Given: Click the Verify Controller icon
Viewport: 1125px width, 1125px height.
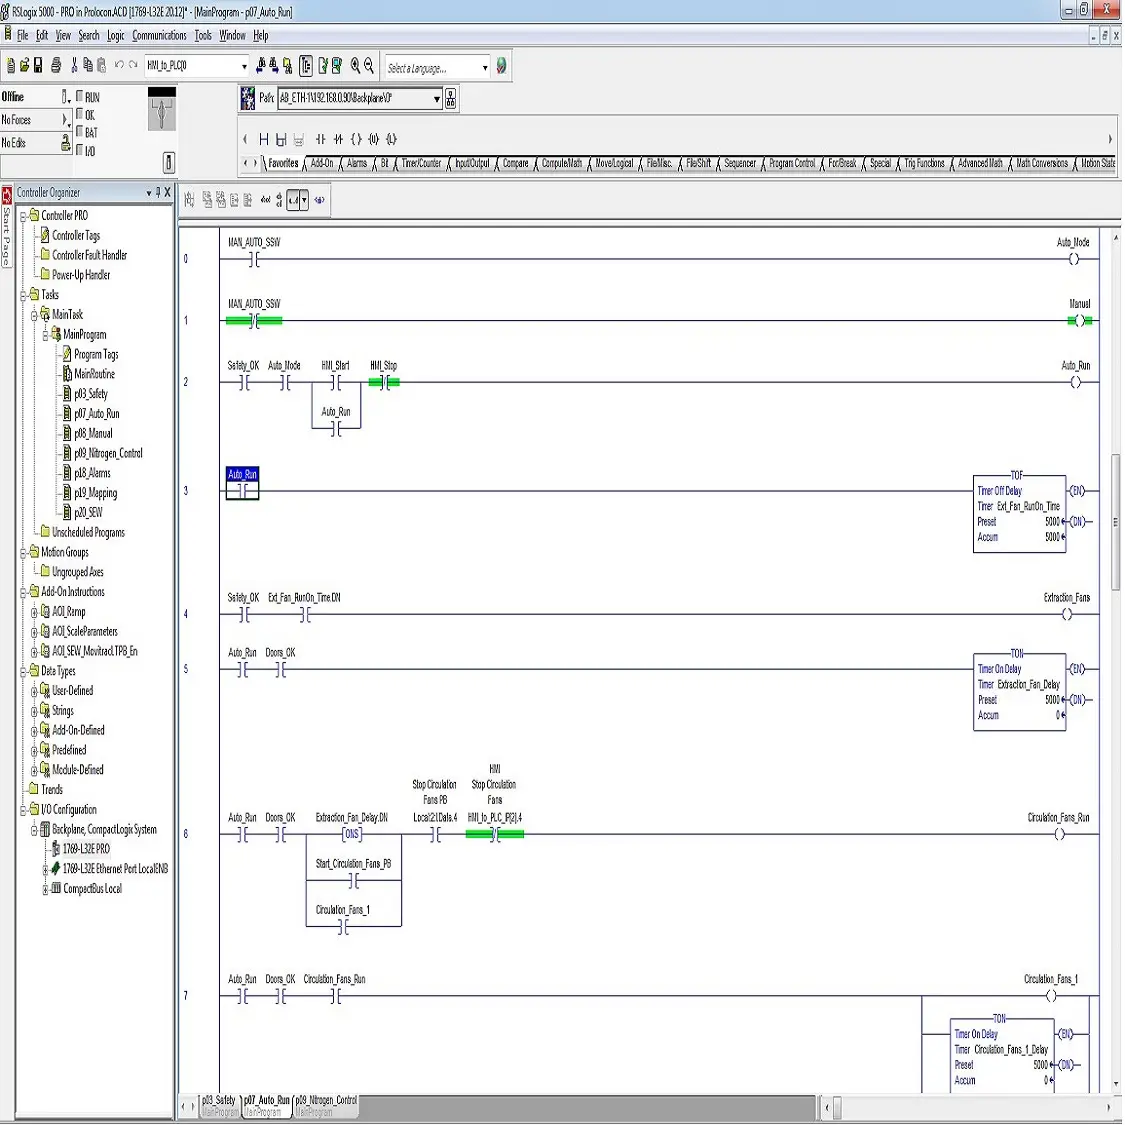Looking at the screenshot, I should point(336,66).
